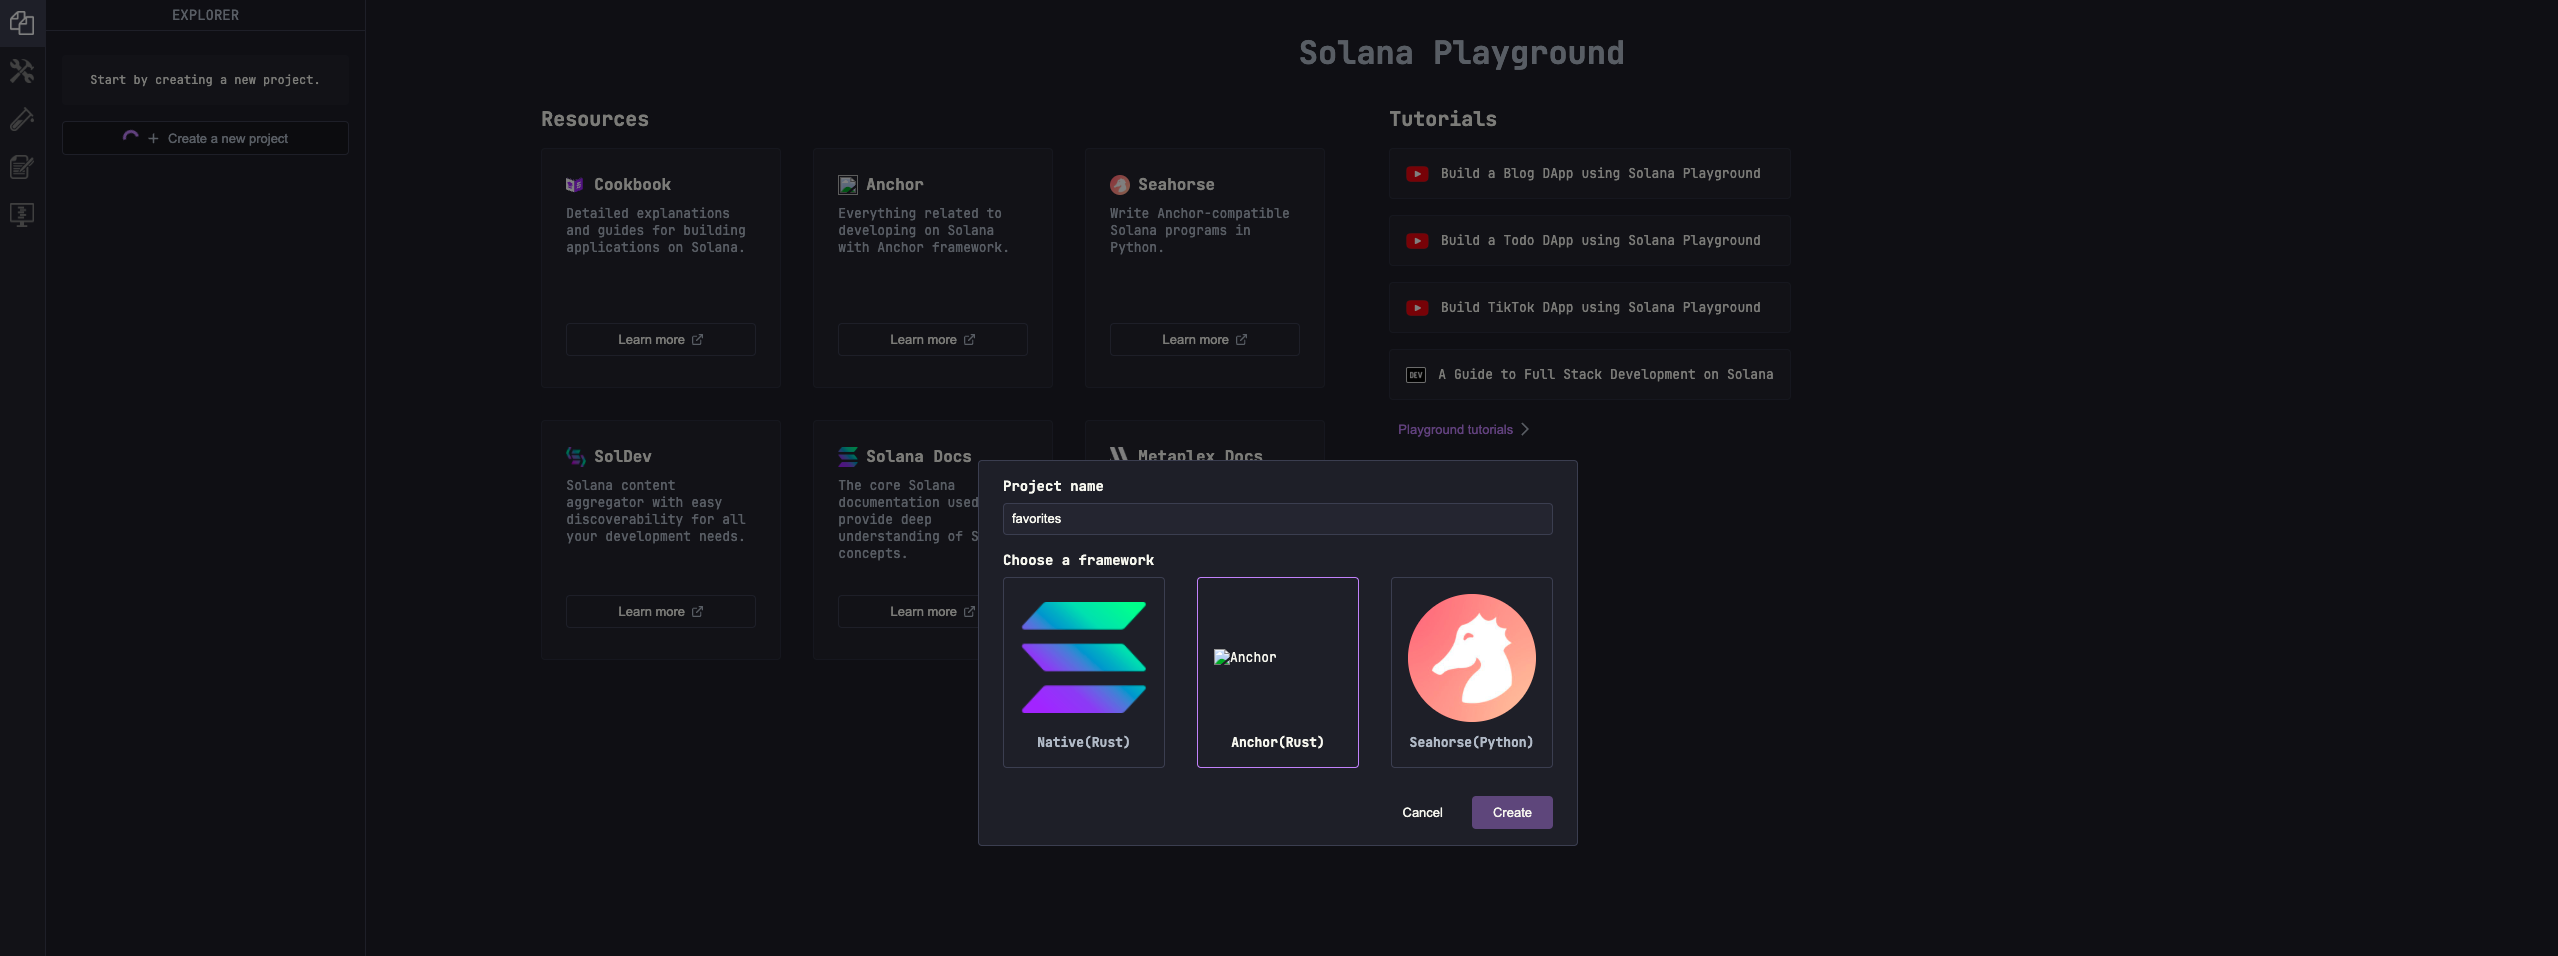Open Build & Deploy wrench-and-hammer icon

(22, 71)
